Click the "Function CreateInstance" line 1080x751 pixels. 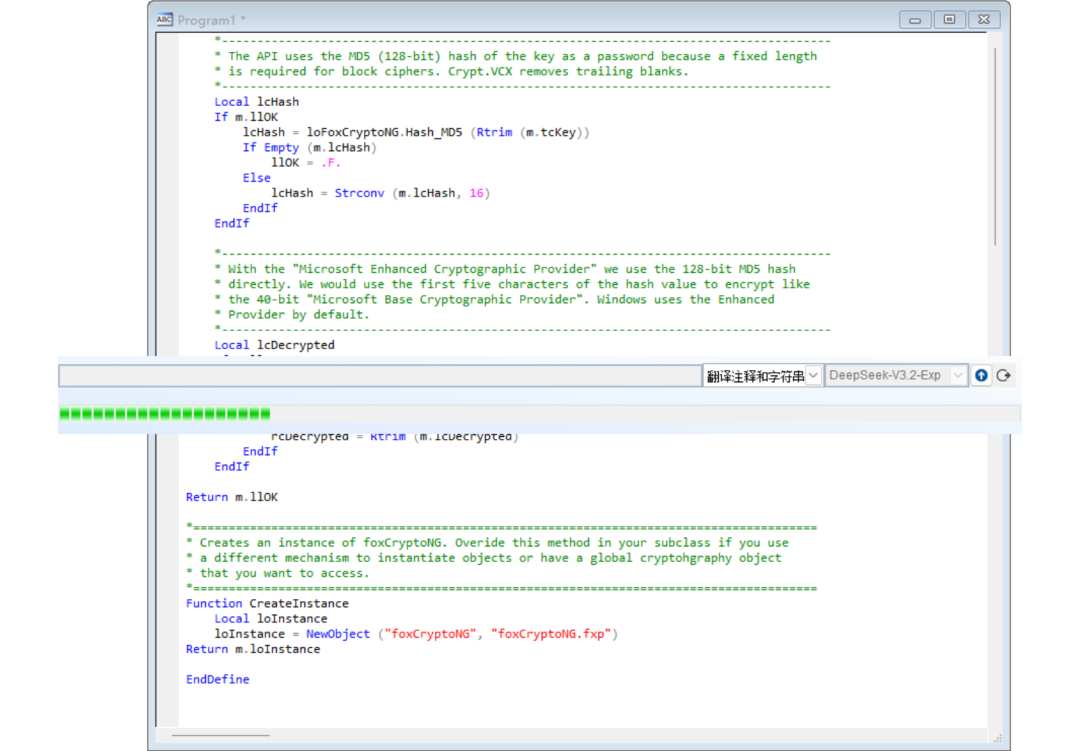267,603
